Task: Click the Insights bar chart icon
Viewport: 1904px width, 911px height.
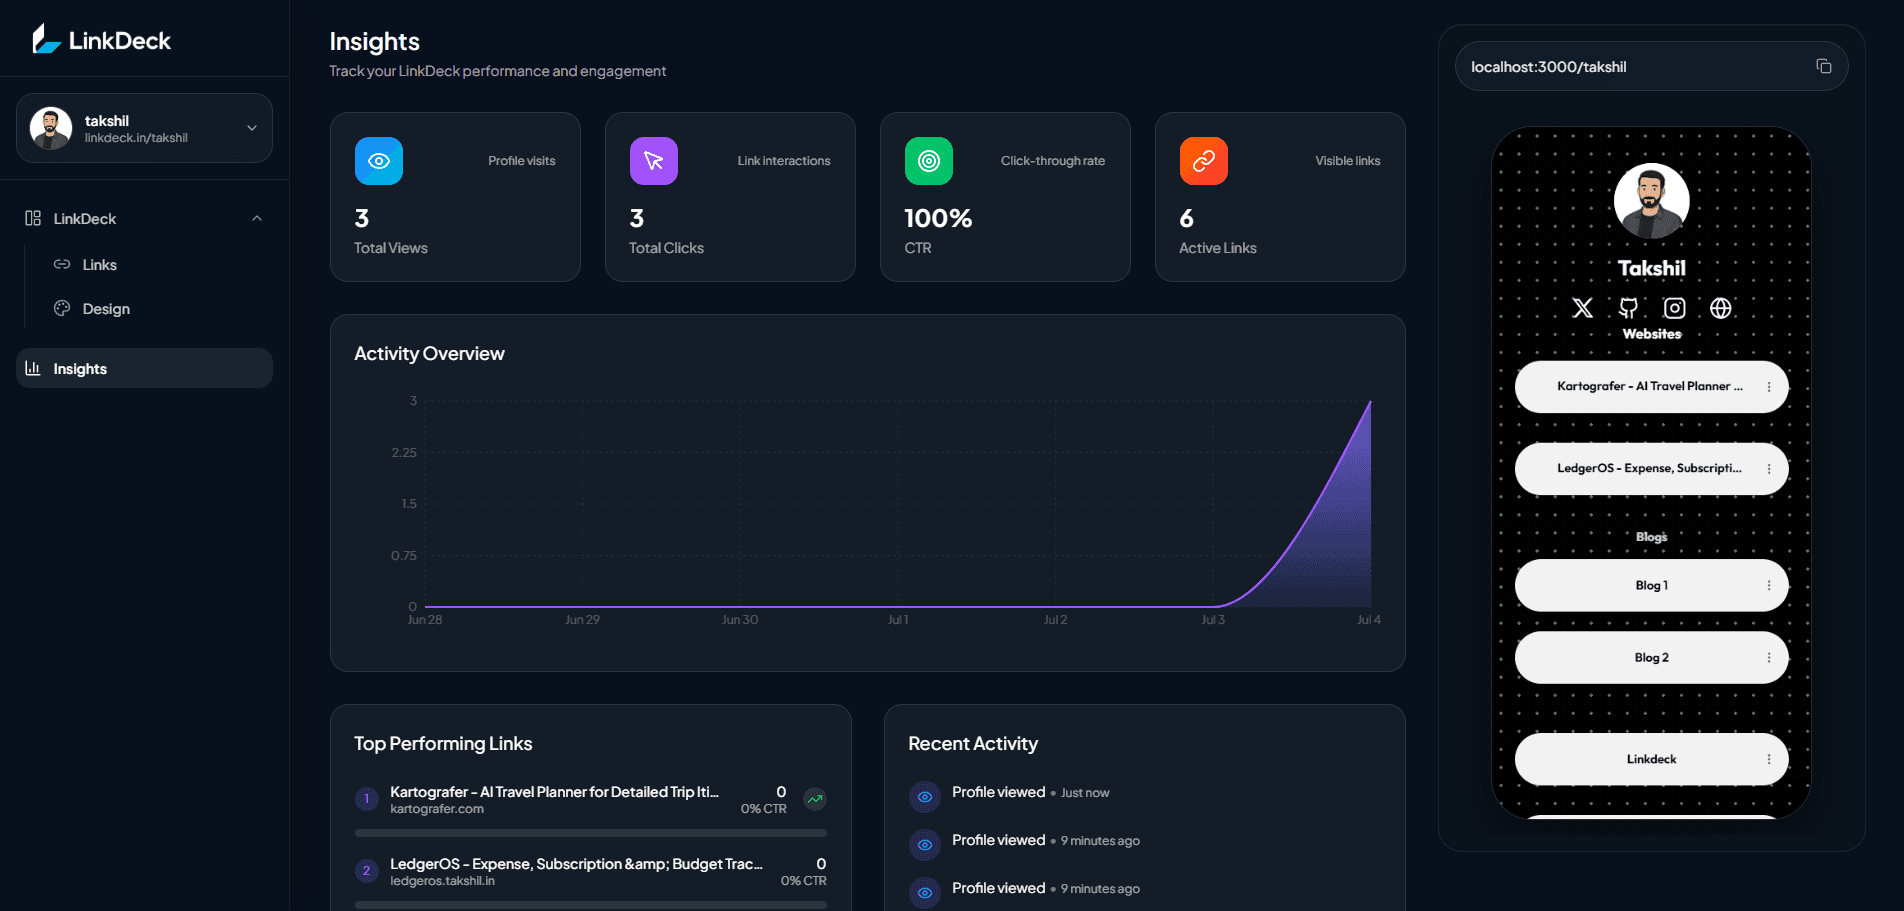Action: [x=33, y=368]
